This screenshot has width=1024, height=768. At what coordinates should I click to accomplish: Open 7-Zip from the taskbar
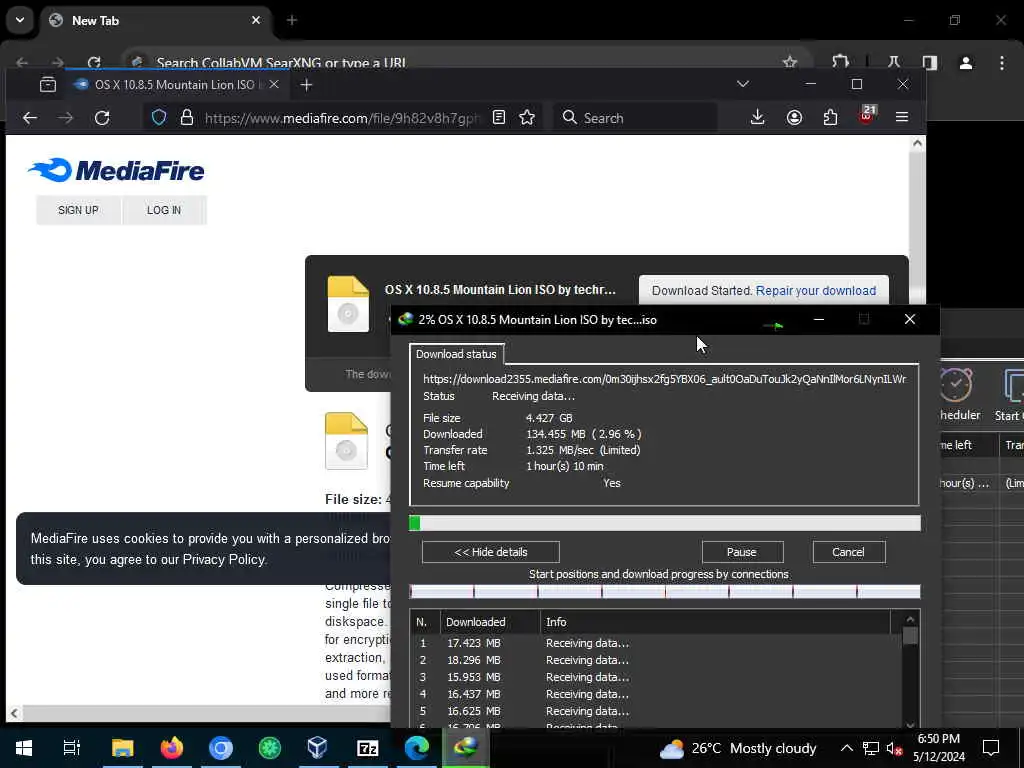(367, 748)
